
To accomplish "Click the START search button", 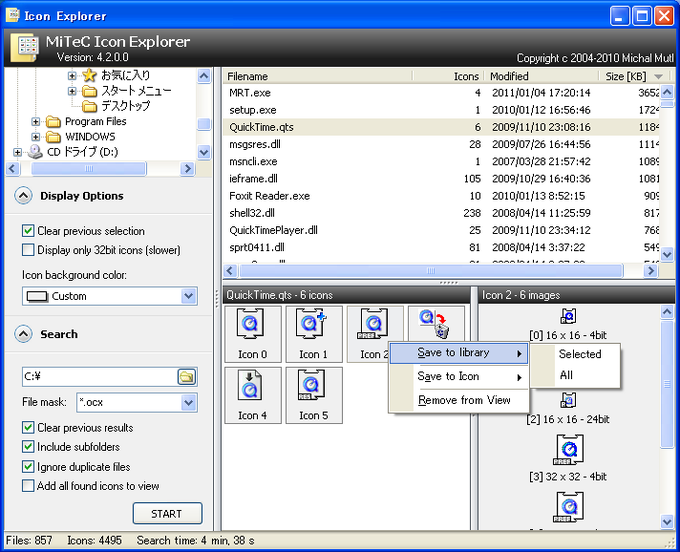I will tap(167, 513).
